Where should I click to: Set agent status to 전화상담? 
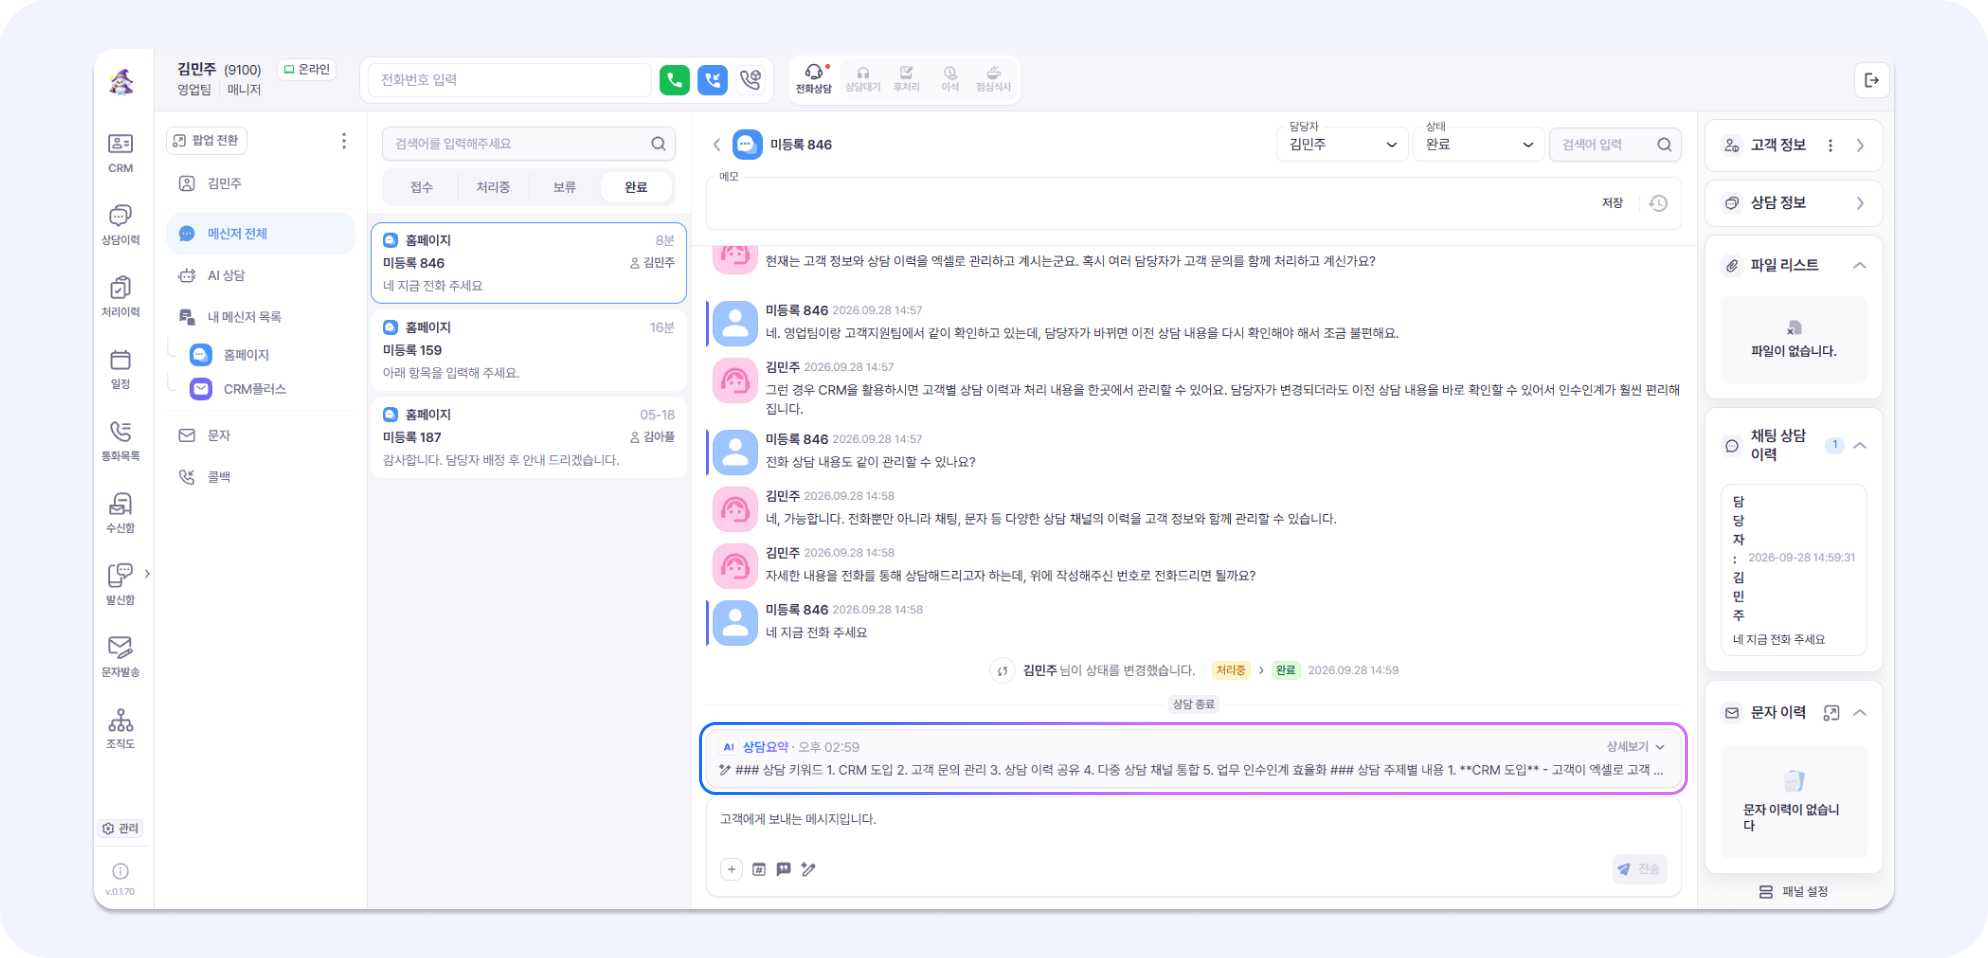(x=814, y=79)
